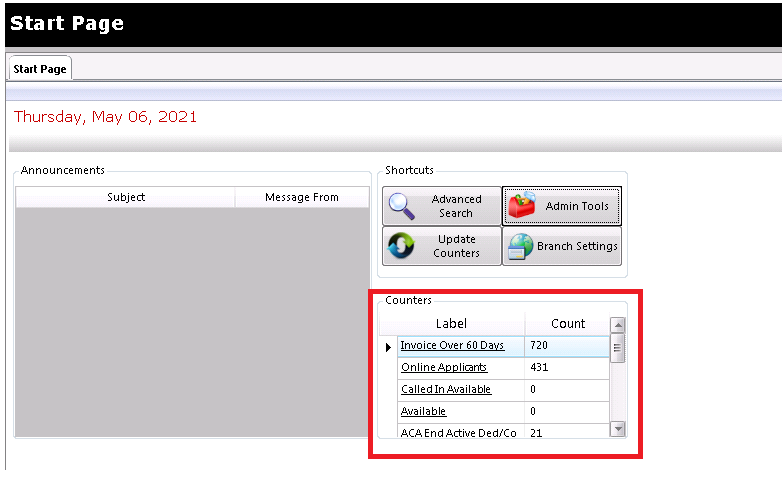Switch to the Start Page tab
This screenshot has width=782, height=477.
39,69
